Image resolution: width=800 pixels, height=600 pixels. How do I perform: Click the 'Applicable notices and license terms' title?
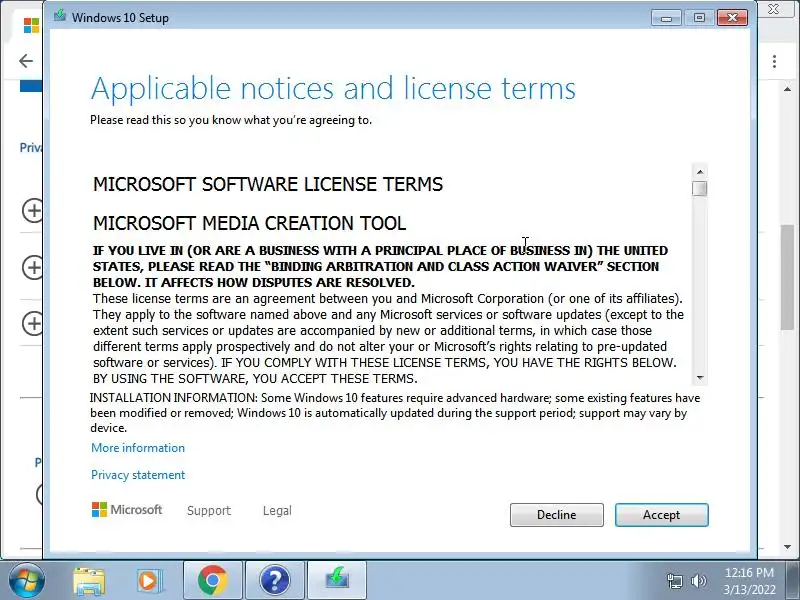pos(333,88)
